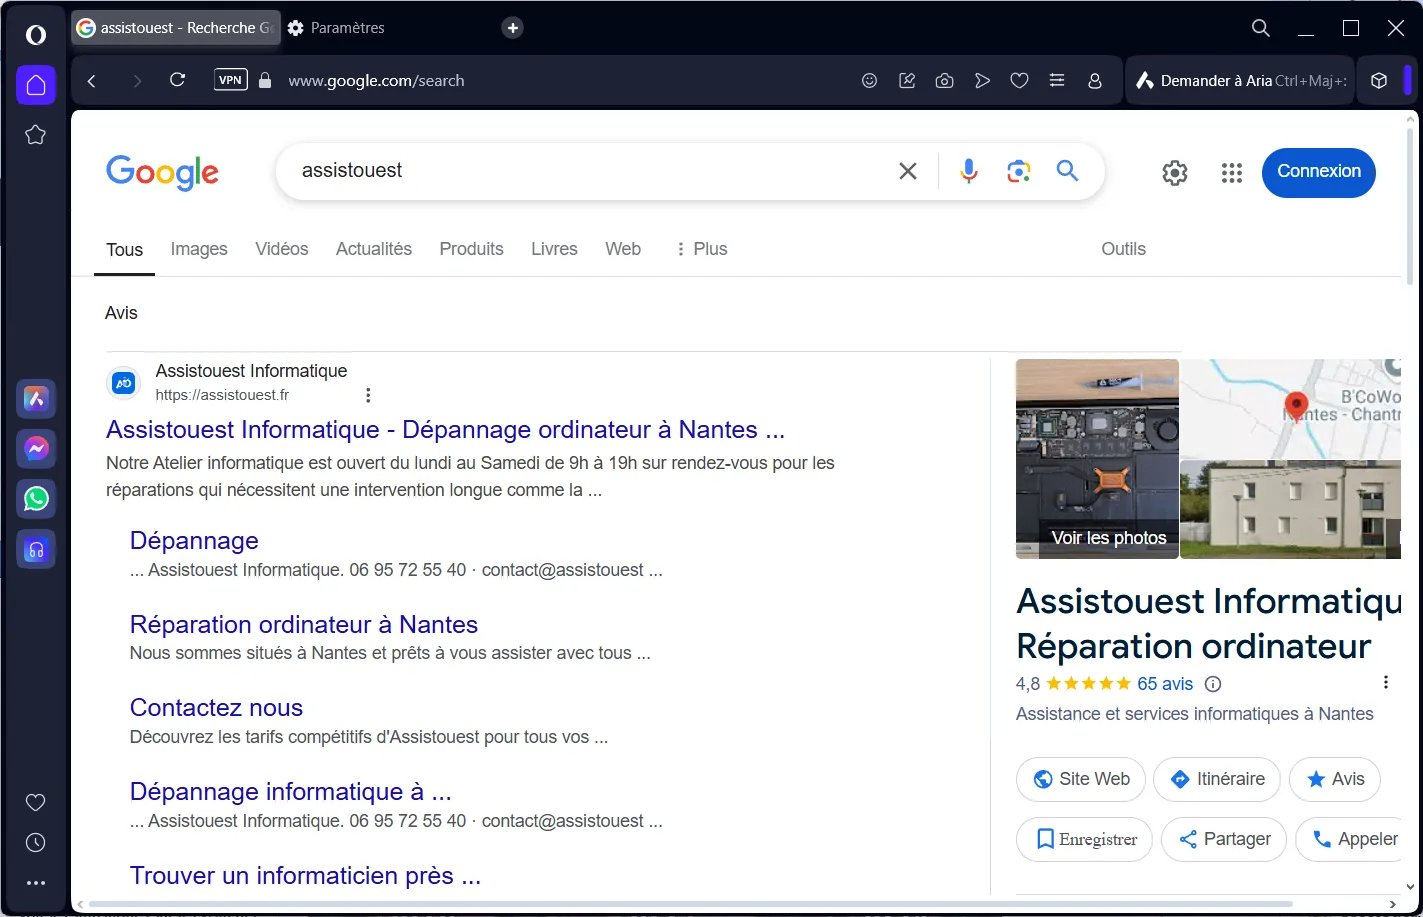Viewport: 1423px width, 917px height.
Task: Open the profile account icon in toolbar
Action: click(1095, 81)
